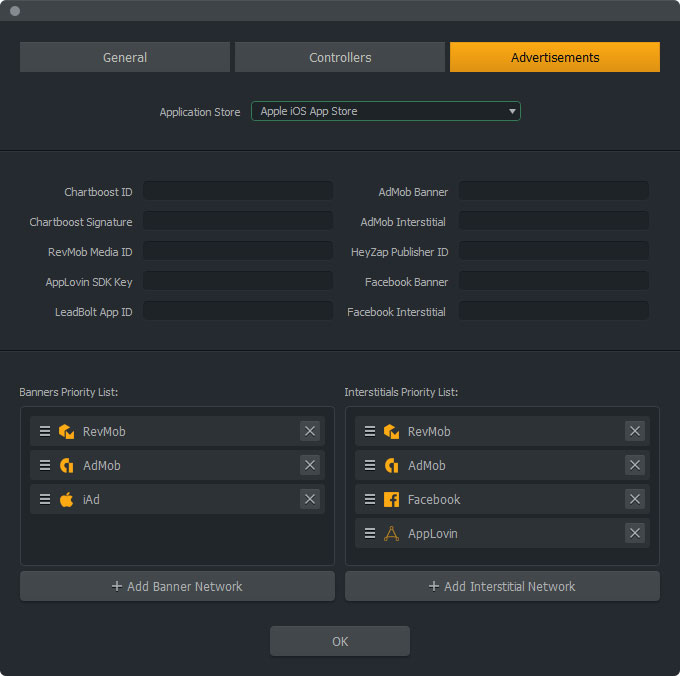The height and width of the screenshot is (676, 680).
Task: Remove RevMob from Banners Priority List
Action: [310, 431]
